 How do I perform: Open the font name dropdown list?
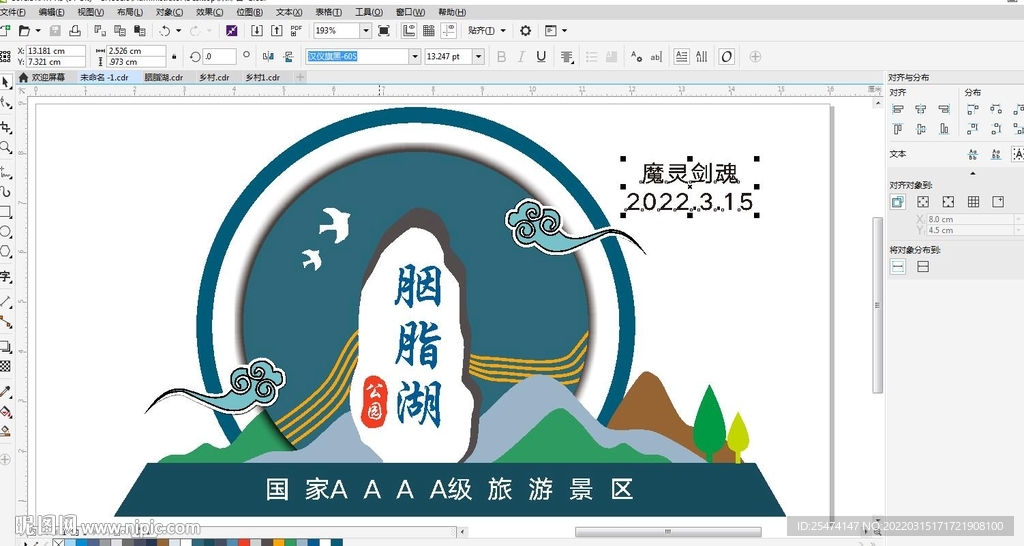[415, 57]
